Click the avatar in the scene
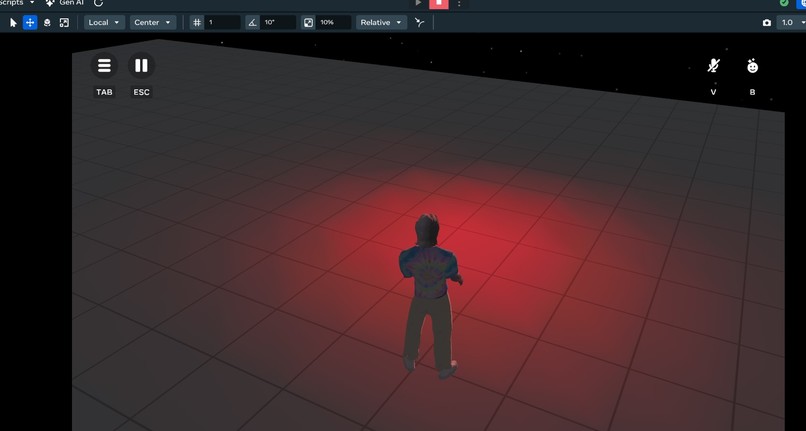This screenshot has width=806, height=431. [x=429, y=296]
